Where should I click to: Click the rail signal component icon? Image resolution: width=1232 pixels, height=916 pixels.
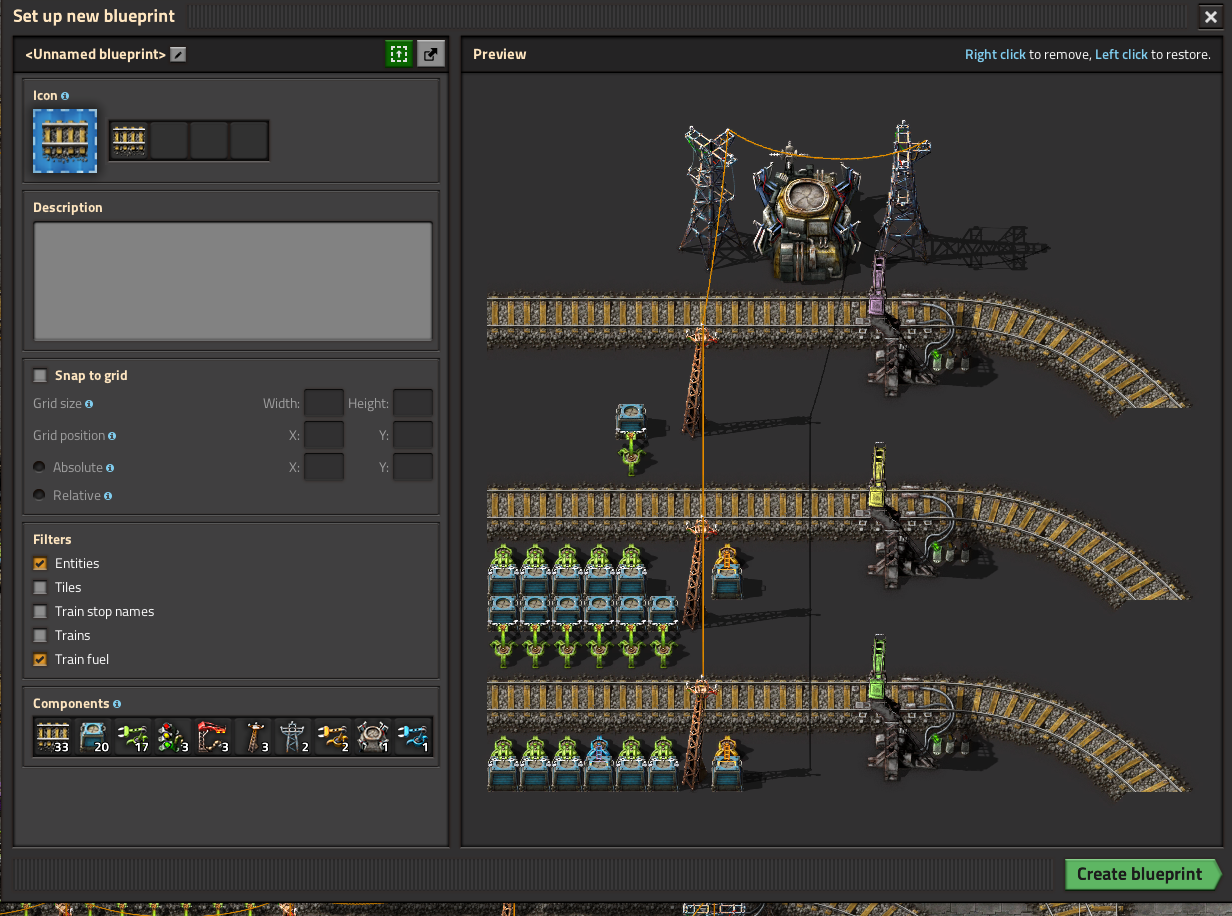pyautogui.click(x=174, y=737)
